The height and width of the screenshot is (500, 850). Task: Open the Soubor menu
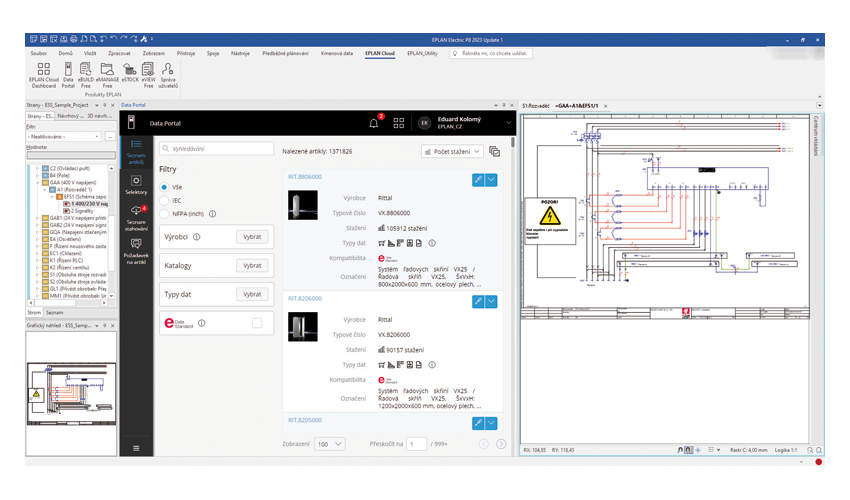[x=38, y=53]
